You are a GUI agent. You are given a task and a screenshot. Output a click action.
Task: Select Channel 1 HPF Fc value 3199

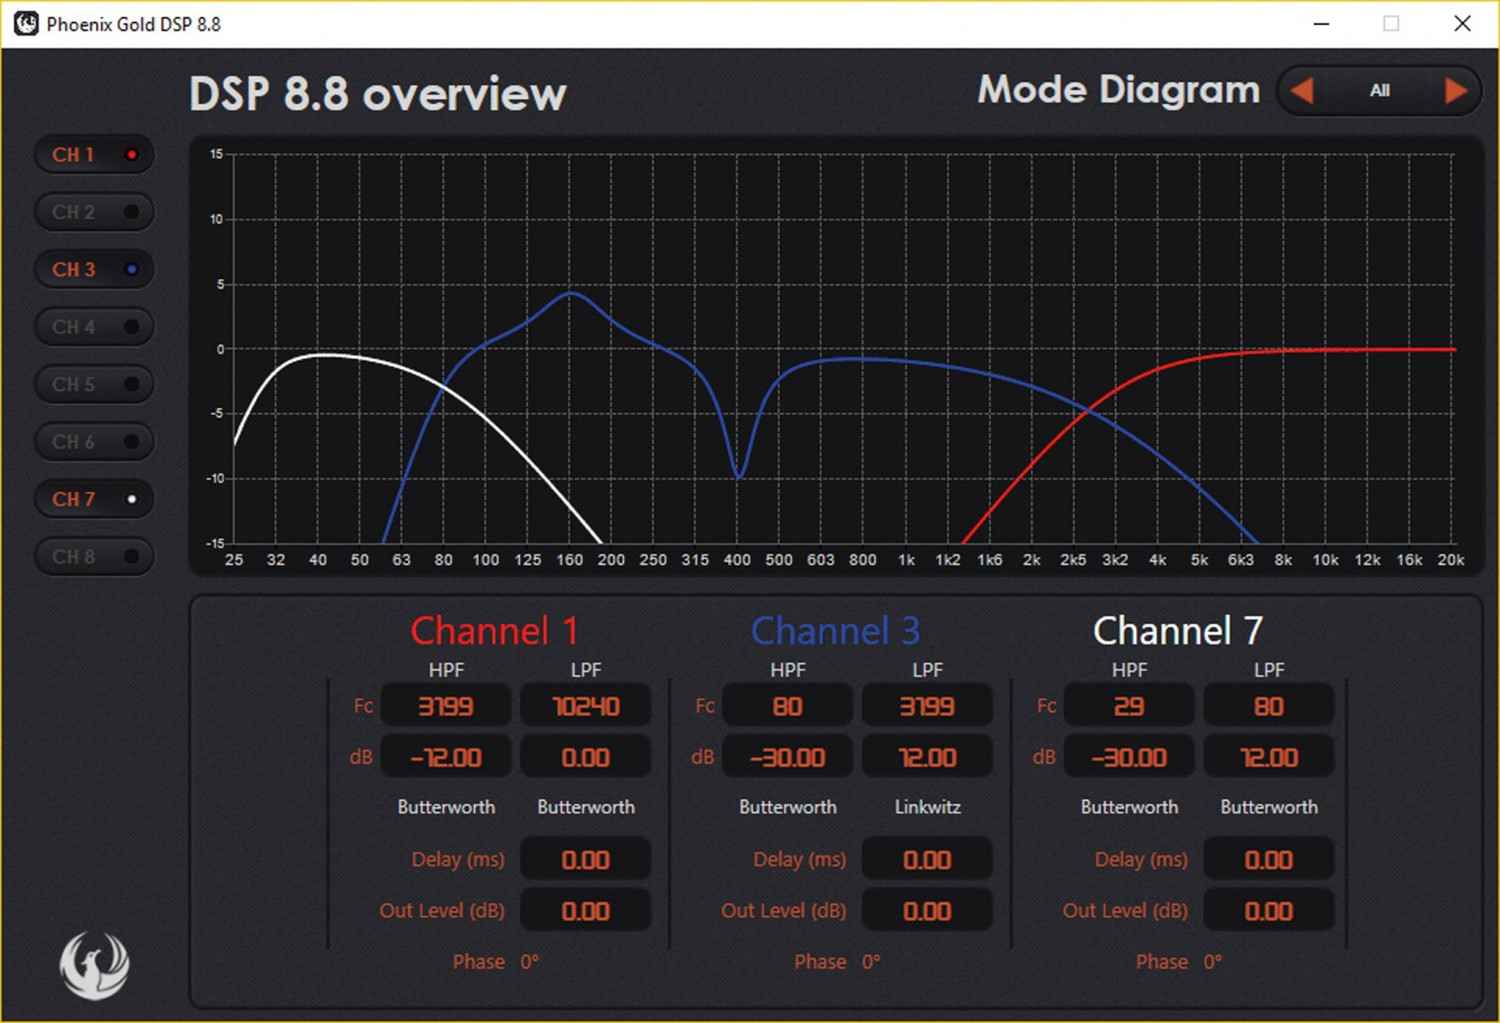click(x=446, y=706)
